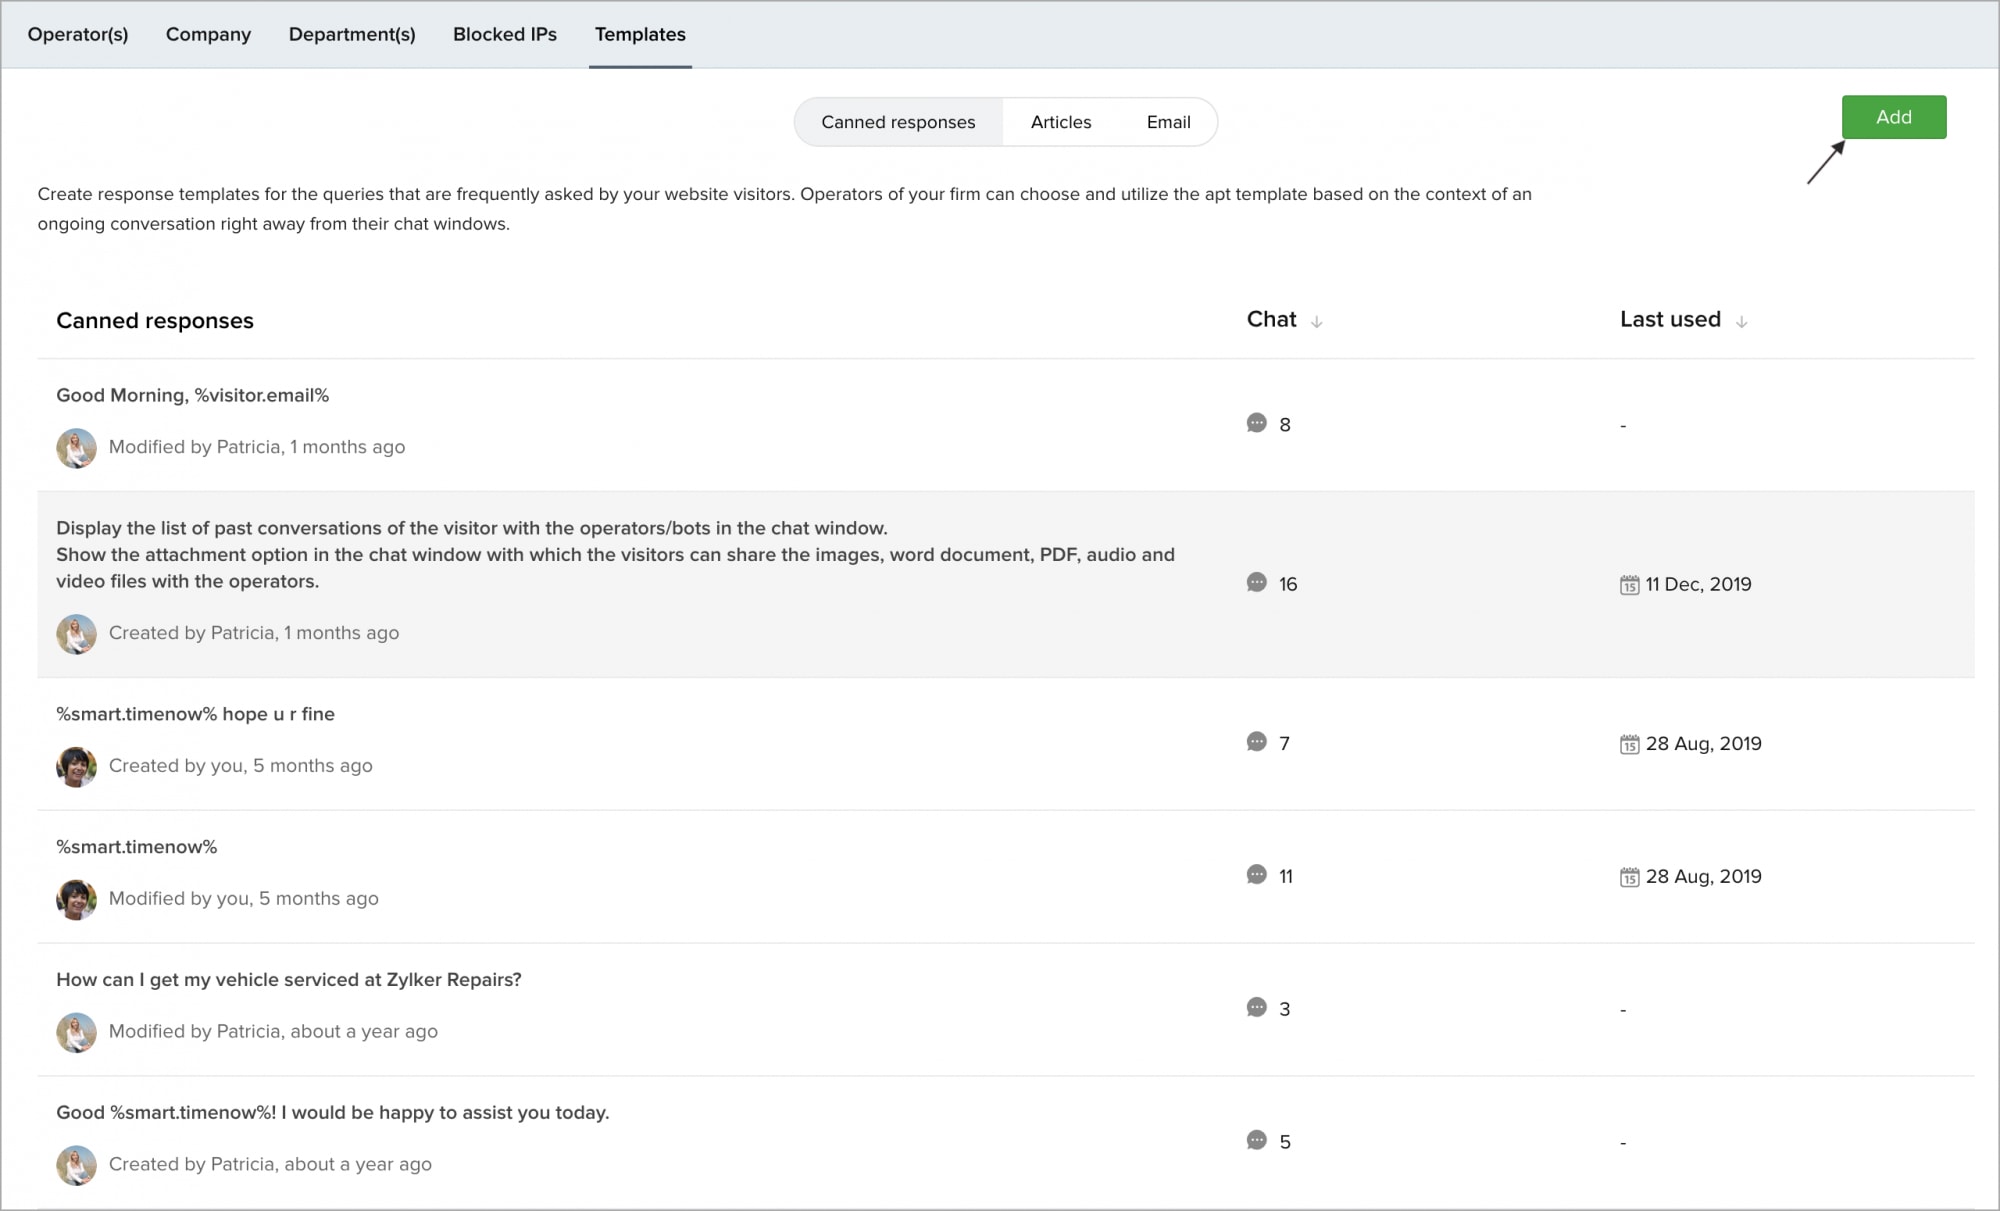Open the 'Good Morning, %visitor.email%' response
This screenshot has height=1211, width=2000.
pos(192,395)
